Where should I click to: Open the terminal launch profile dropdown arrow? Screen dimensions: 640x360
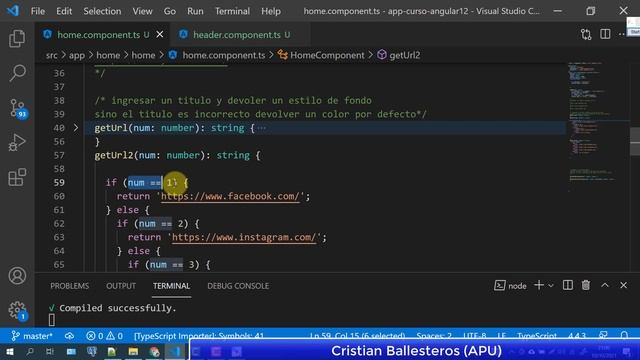(551, 286)
